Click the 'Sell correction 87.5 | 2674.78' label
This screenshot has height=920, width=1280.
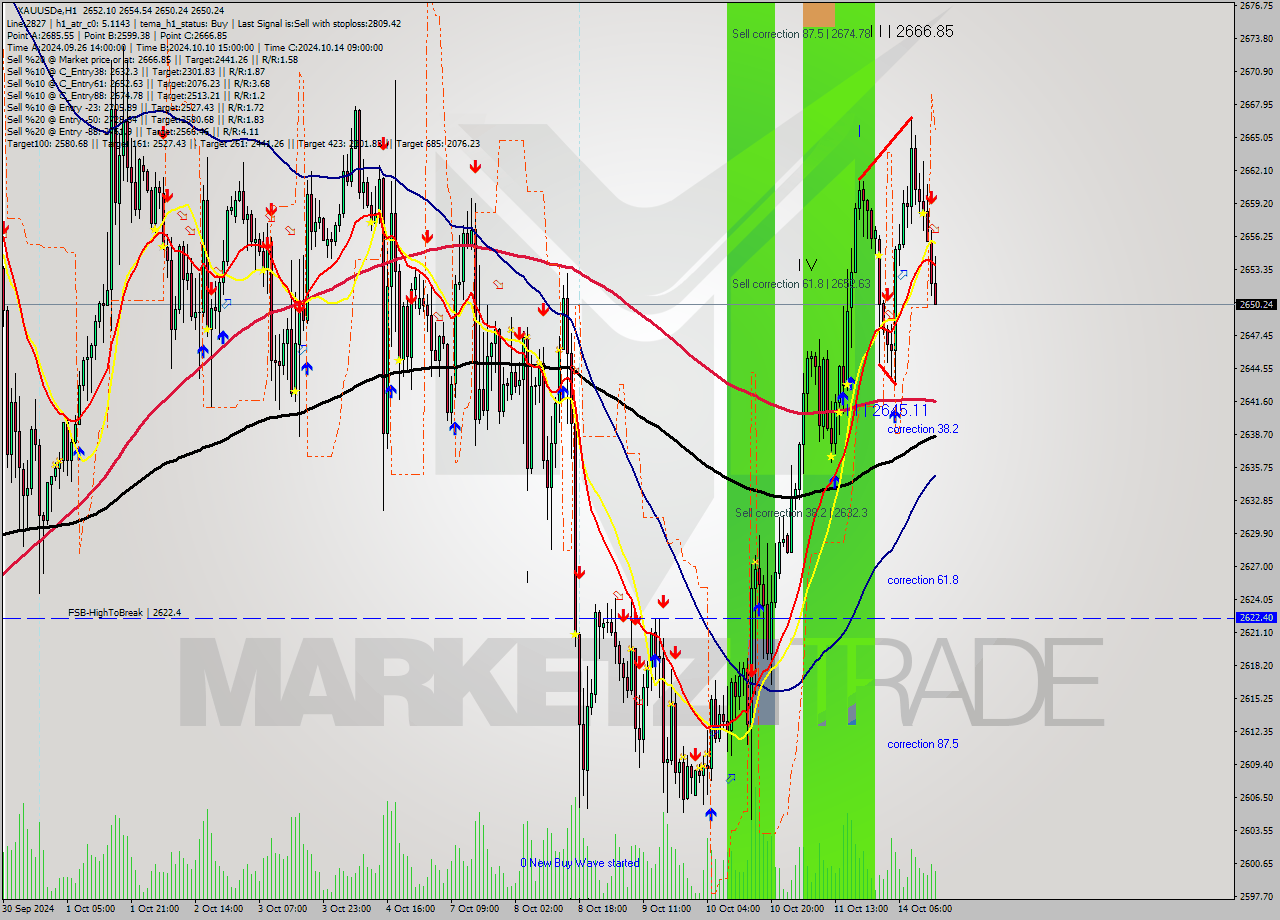(801, 34)
